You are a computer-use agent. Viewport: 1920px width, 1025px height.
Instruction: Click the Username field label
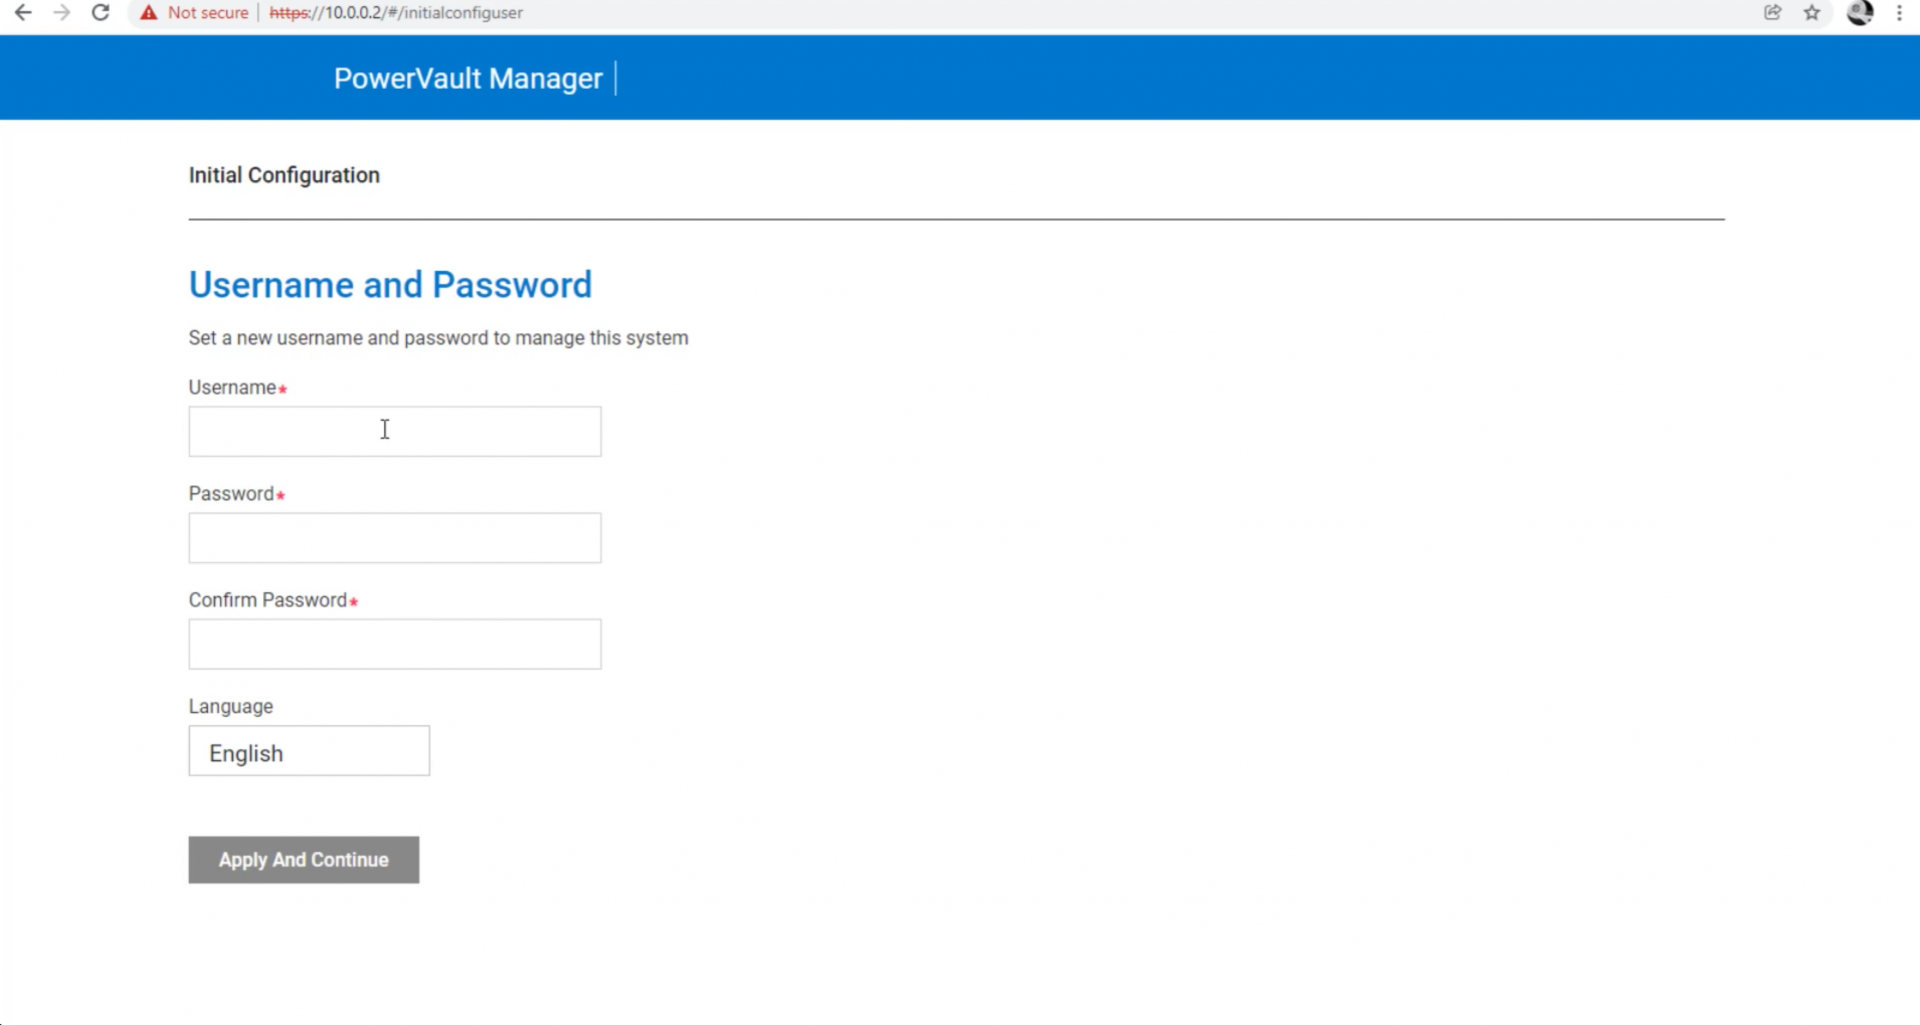coord(232,387)
